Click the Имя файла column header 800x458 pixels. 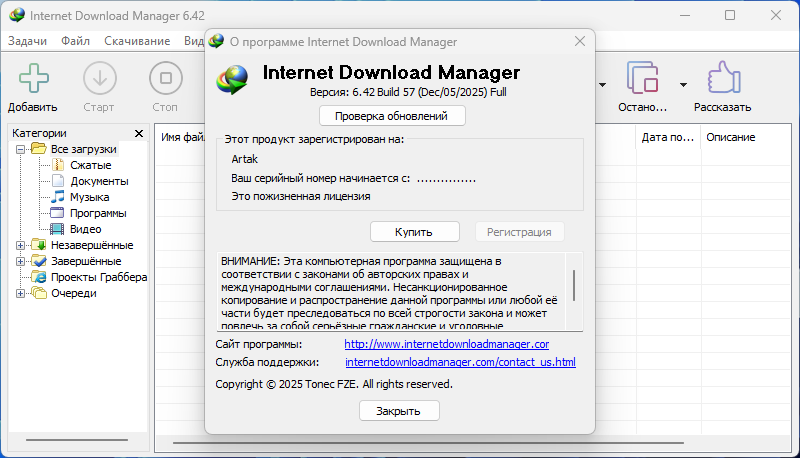click(x=181, y=137)
